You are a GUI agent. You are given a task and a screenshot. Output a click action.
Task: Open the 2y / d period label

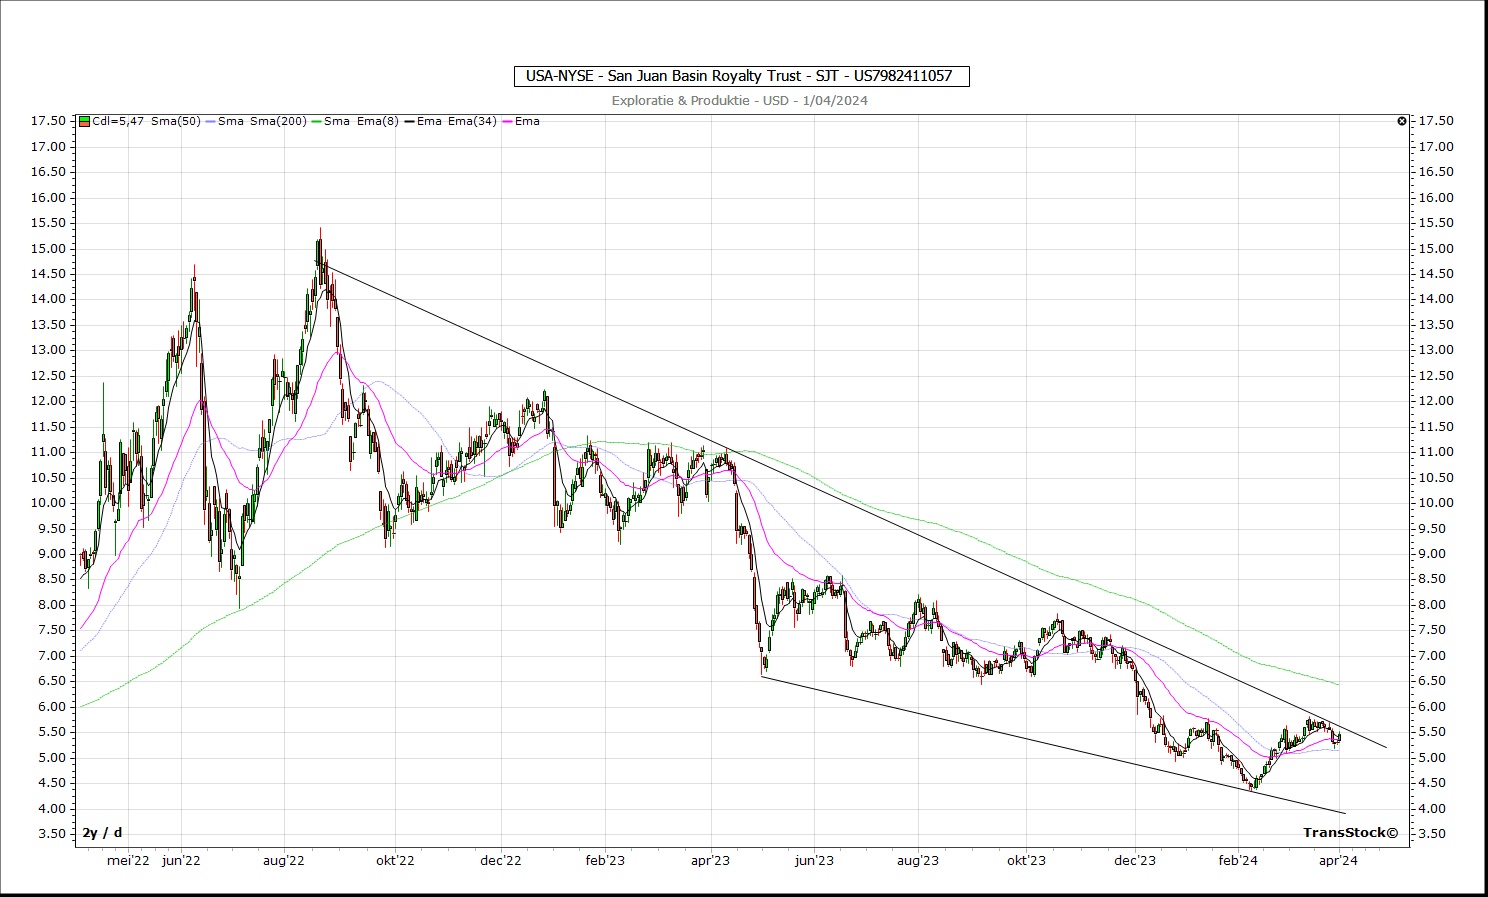[102, 832]
